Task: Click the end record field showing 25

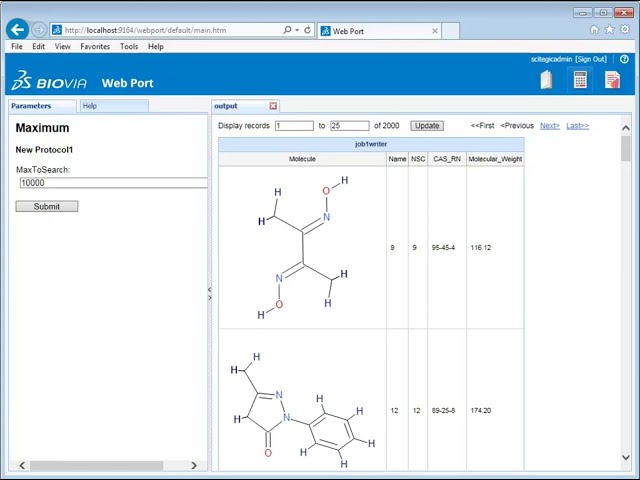Action: pos(350,126)
